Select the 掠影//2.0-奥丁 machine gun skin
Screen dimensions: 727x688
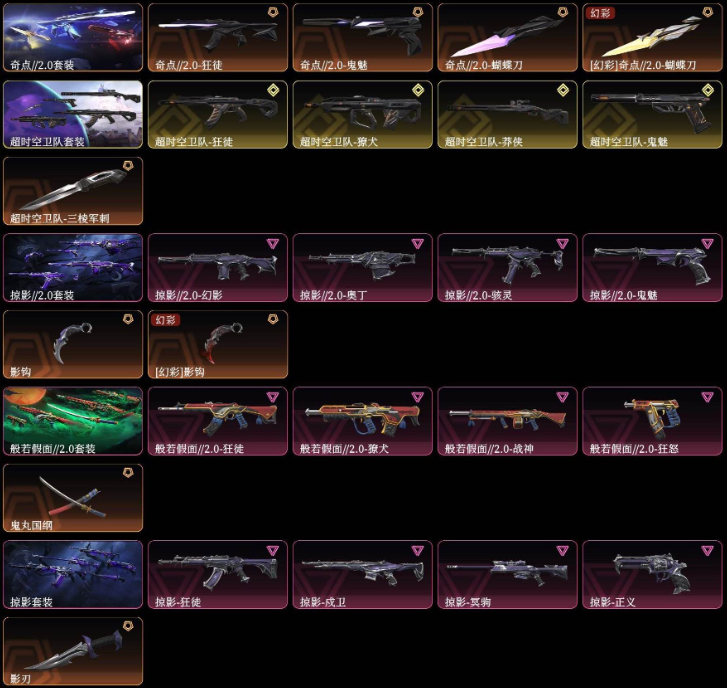pos(363,268)
